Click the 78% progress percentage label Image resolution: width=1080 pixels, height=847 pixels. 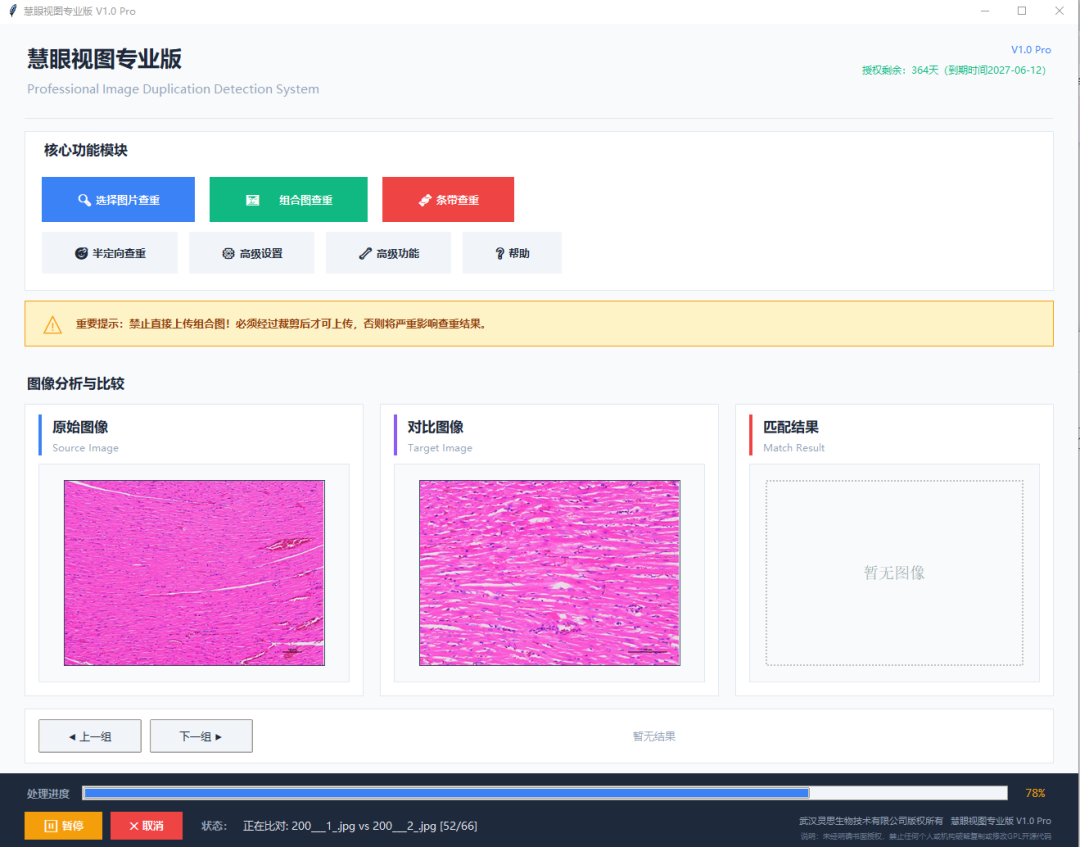click(1035, 793)
